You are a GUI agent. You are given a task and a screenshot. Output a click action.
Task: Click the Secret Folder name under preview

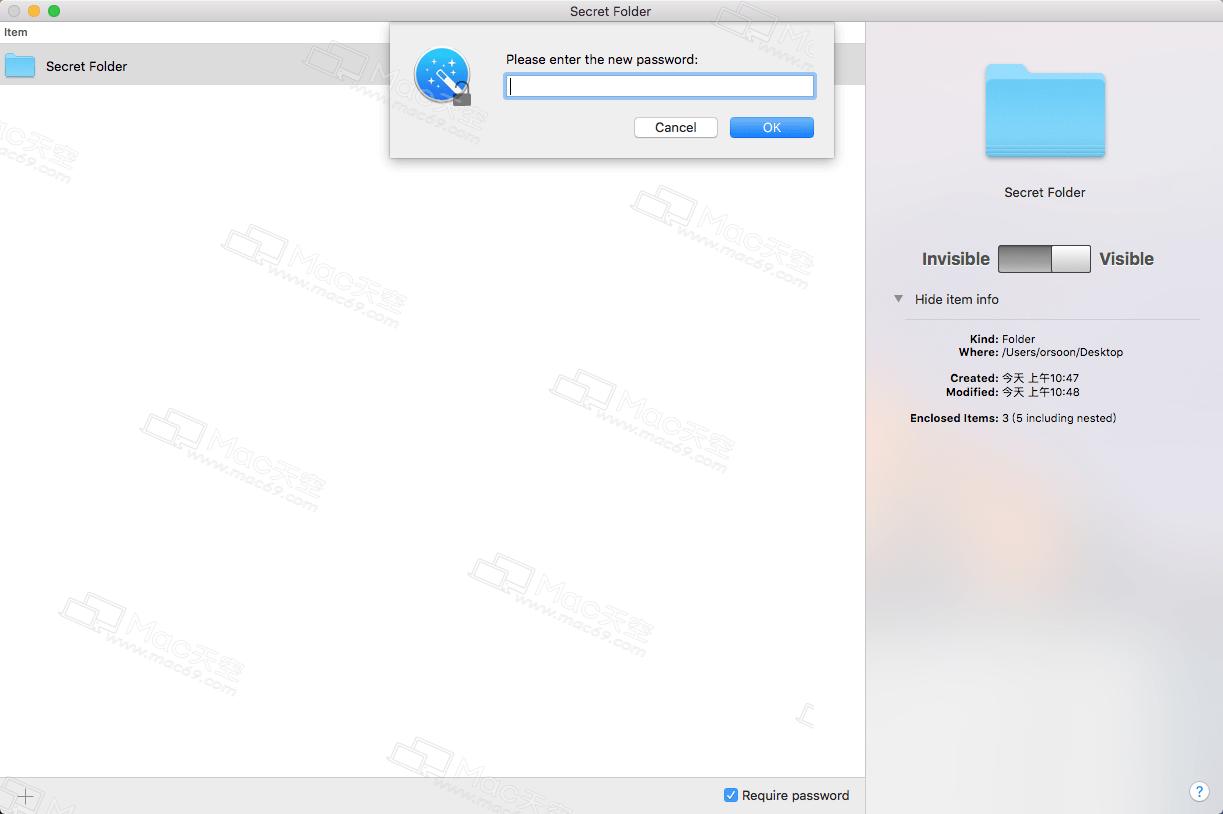click(x=1045, y=192)
